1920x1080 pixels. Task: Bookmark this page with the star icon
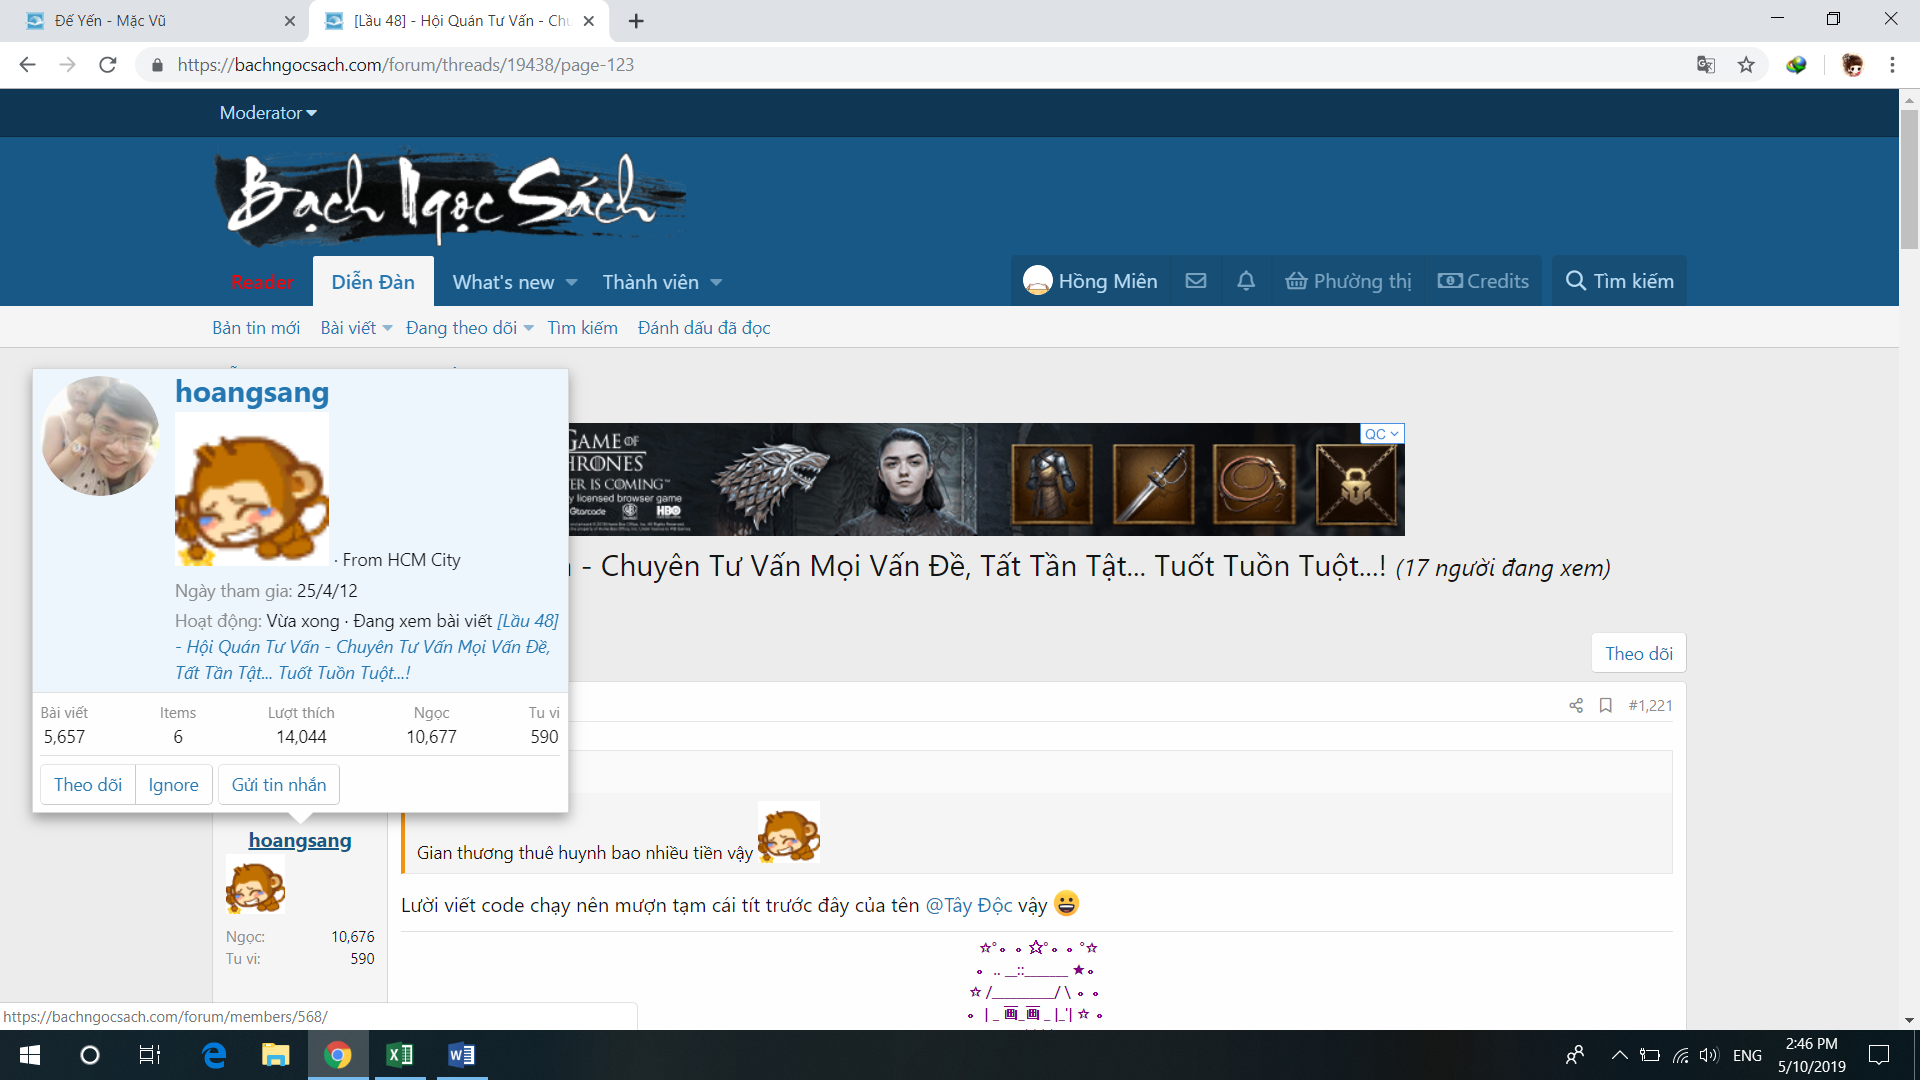(x=1746, y=65)
